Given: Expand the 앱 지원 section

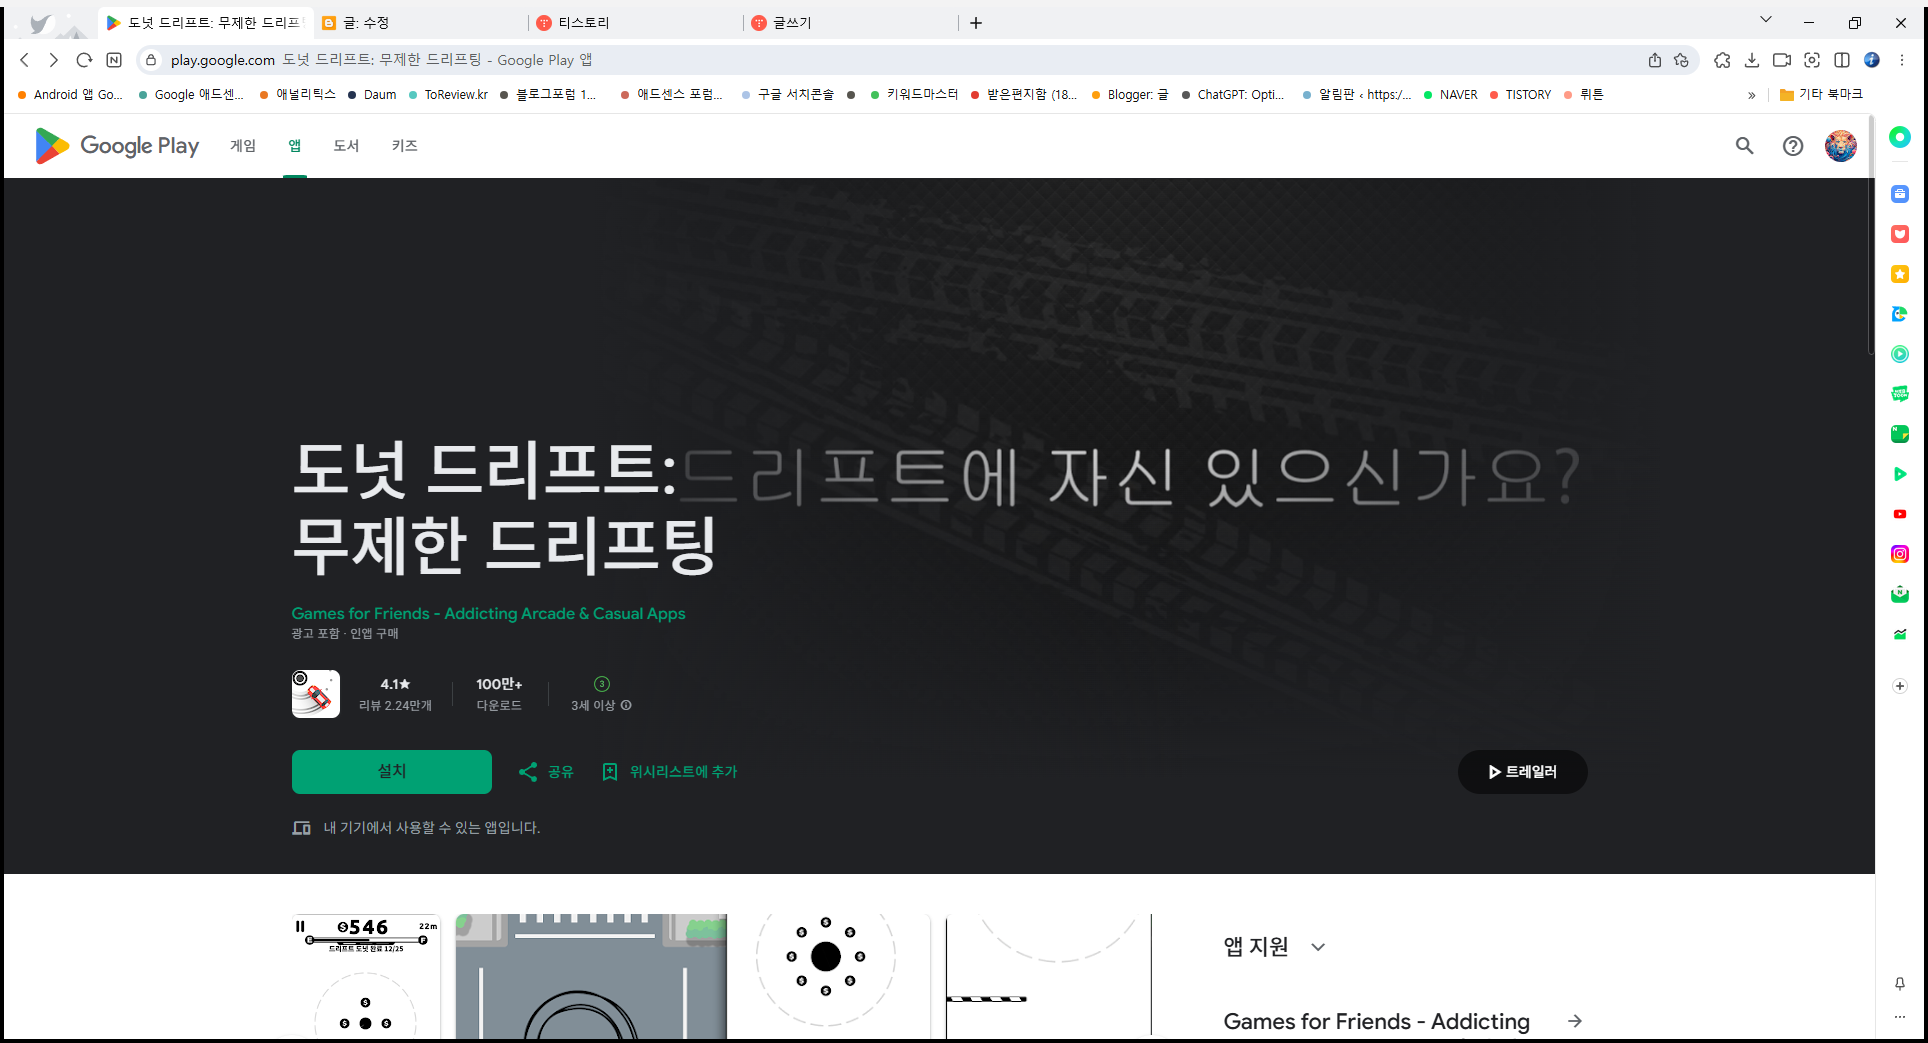Looking at the screenshot, I should click(1318, 946).
